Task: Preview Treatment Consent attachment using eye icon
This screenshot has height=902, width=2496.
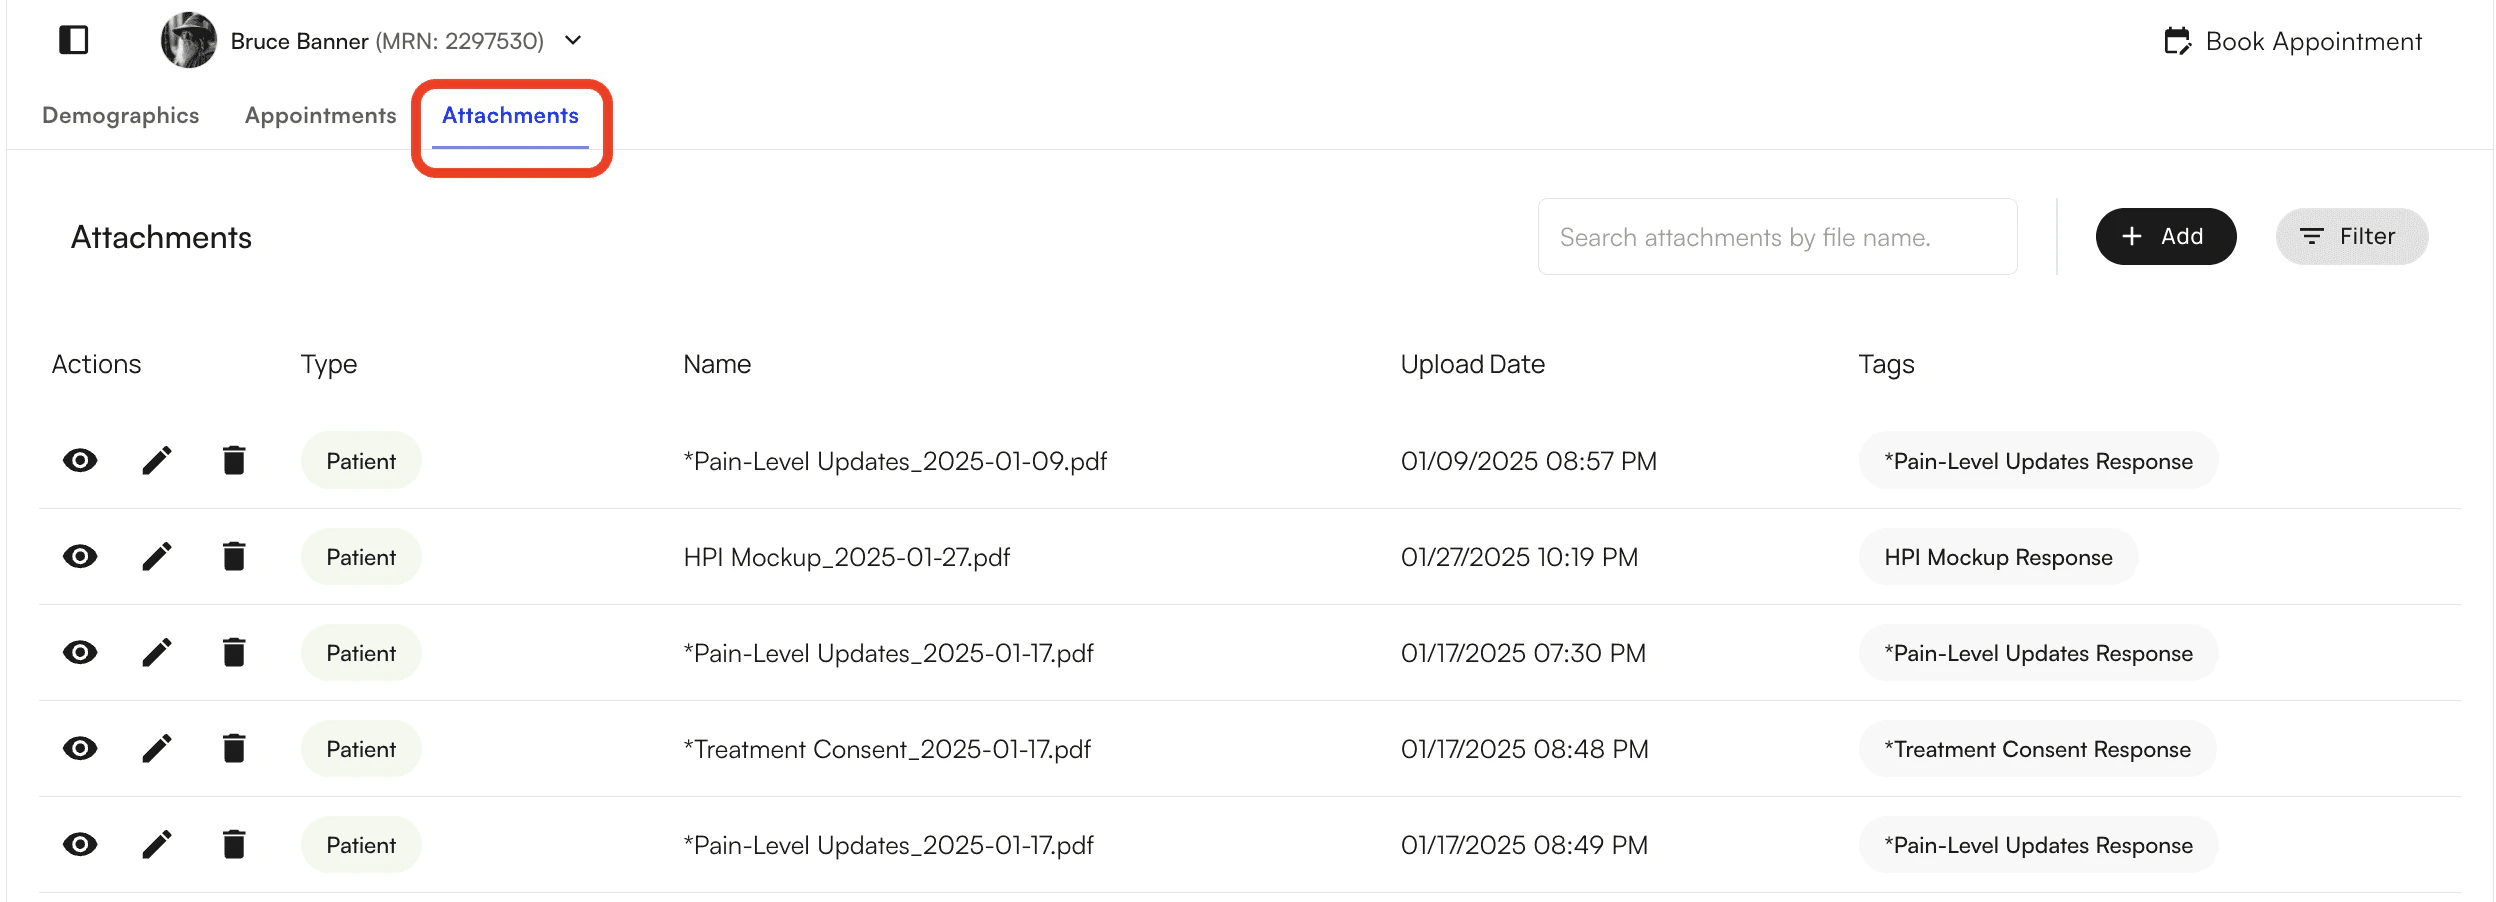Action: (x=80, y=748)
